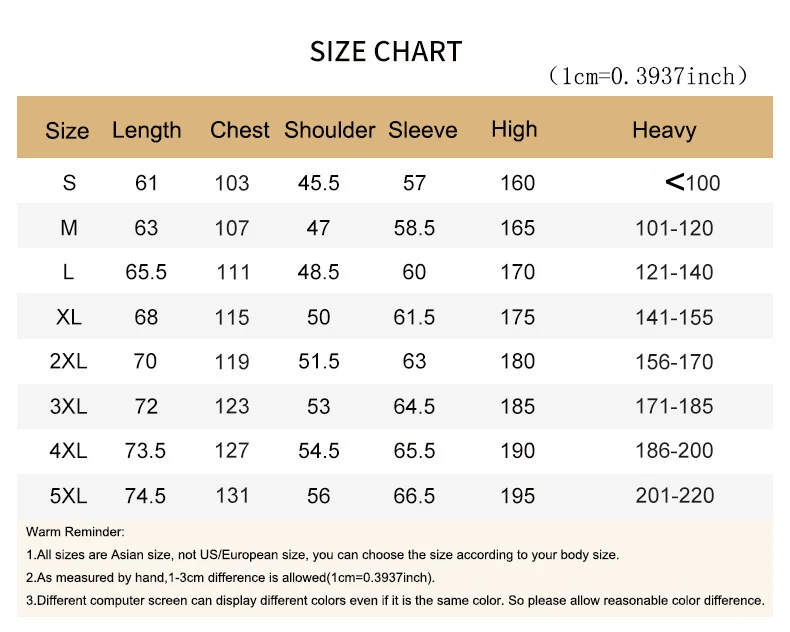Select the Length column header
This screenshot has width=790, height=632.
tap(147, 130)
